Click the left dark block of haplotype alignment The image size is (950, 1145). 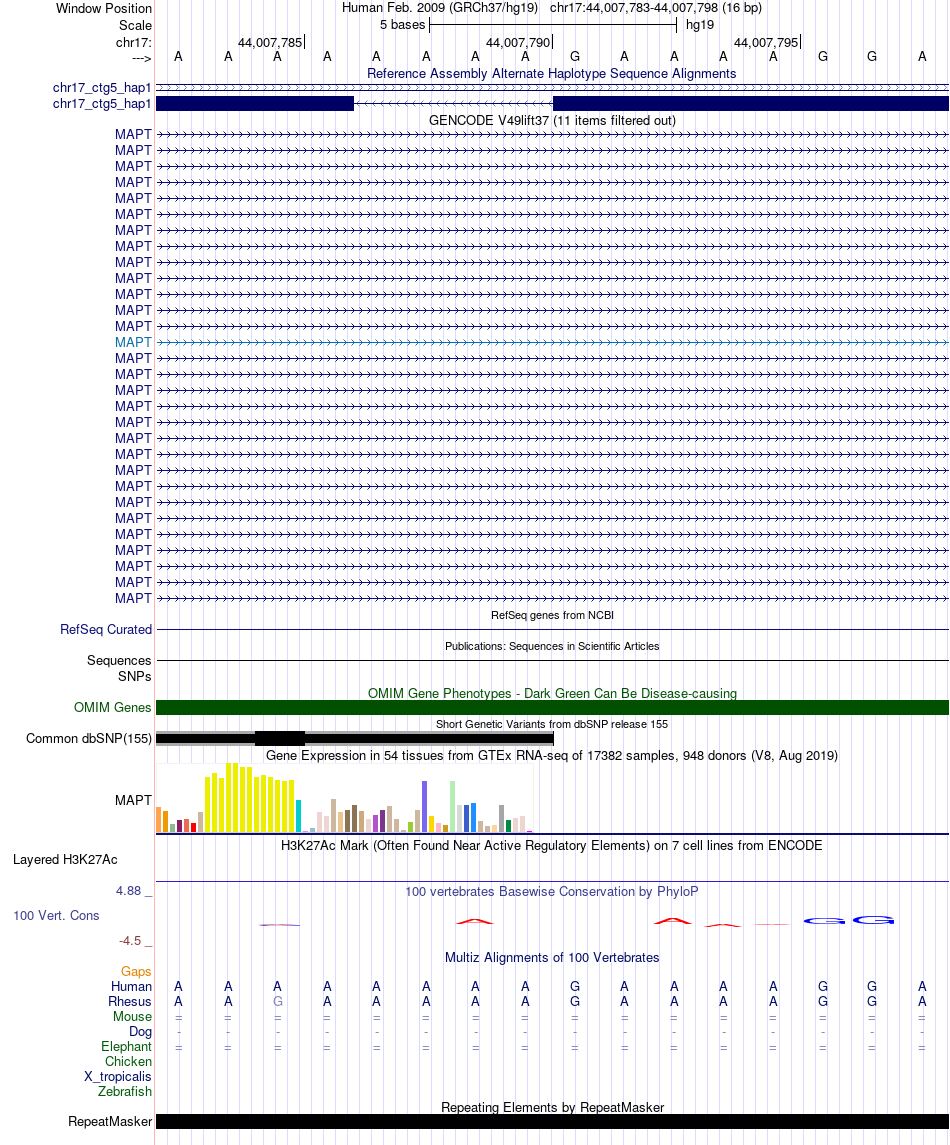click(x=255, y=104)
